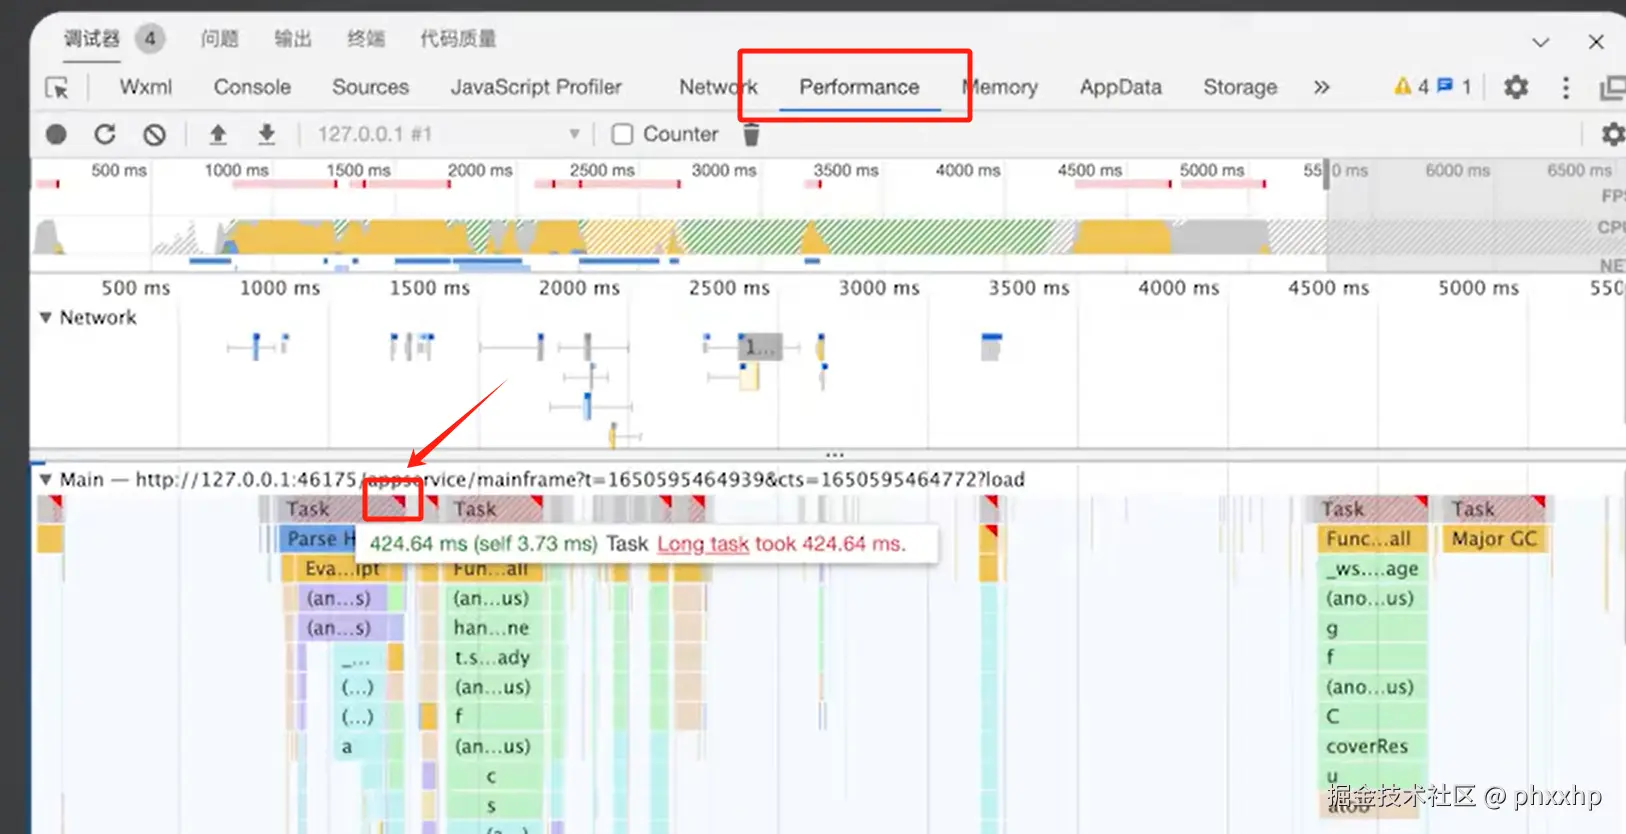1626x834 pixels.
Task: Open the 127.0.0.1 #1 profile dropdown
Action: click(x=448, y=134)
